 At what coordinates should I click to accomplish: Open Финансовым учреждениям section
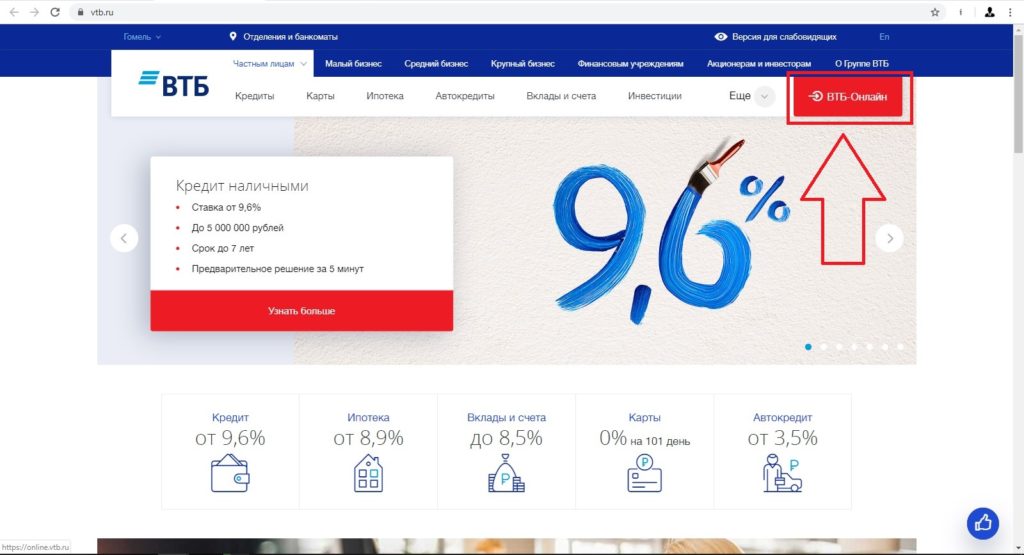630,64
